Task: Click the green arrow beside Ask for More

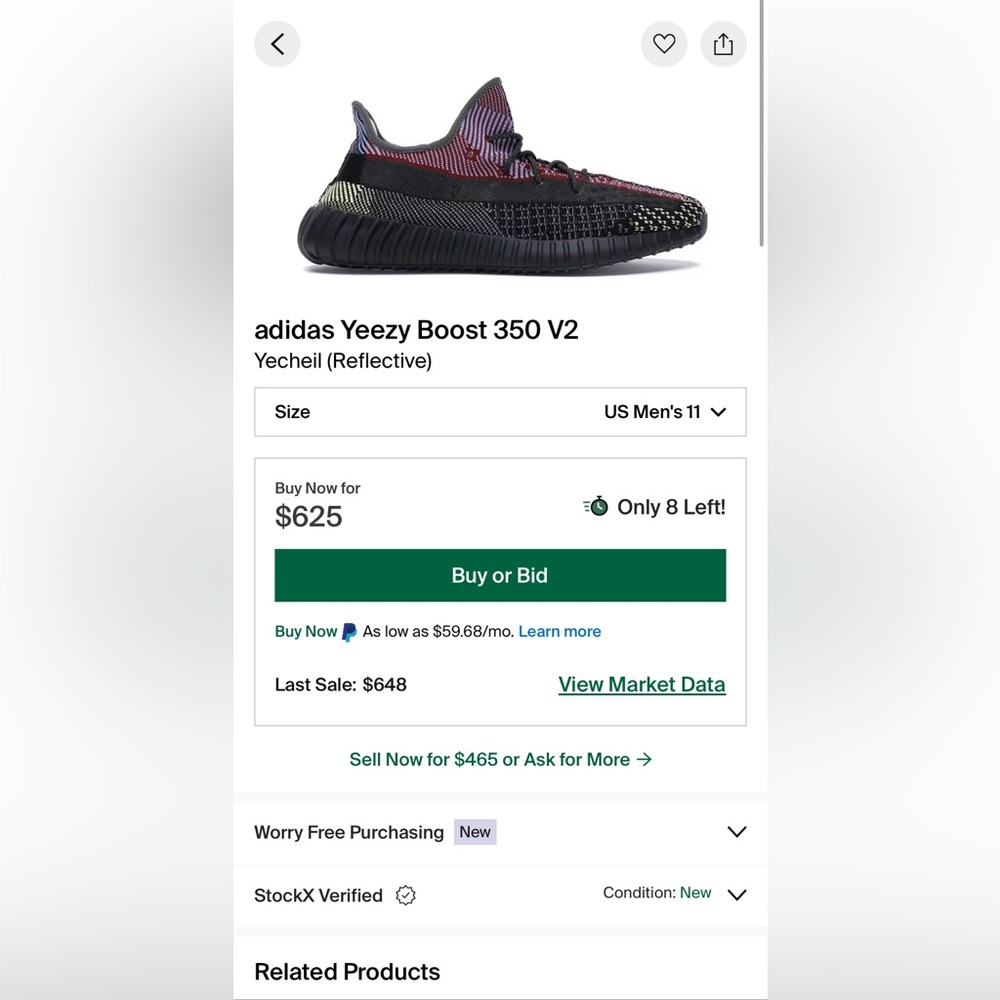Action: pos(645,760)
